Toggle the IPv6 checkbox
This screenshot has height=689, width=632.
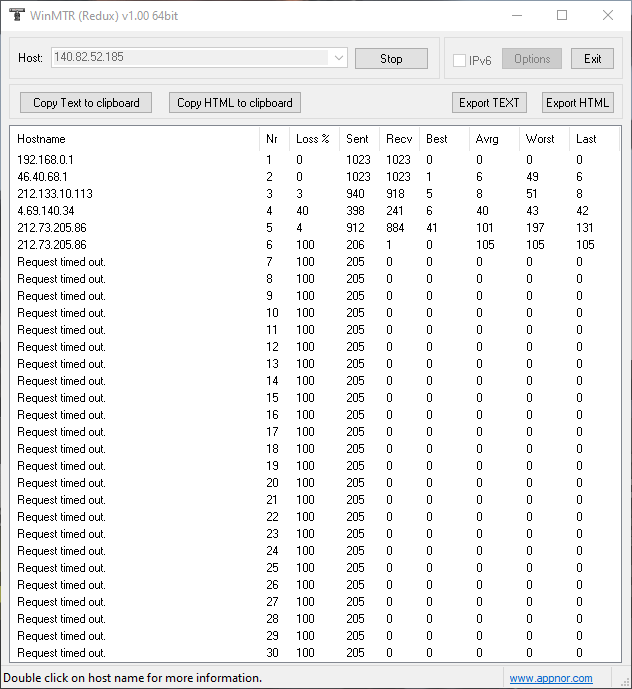point(459,60)
